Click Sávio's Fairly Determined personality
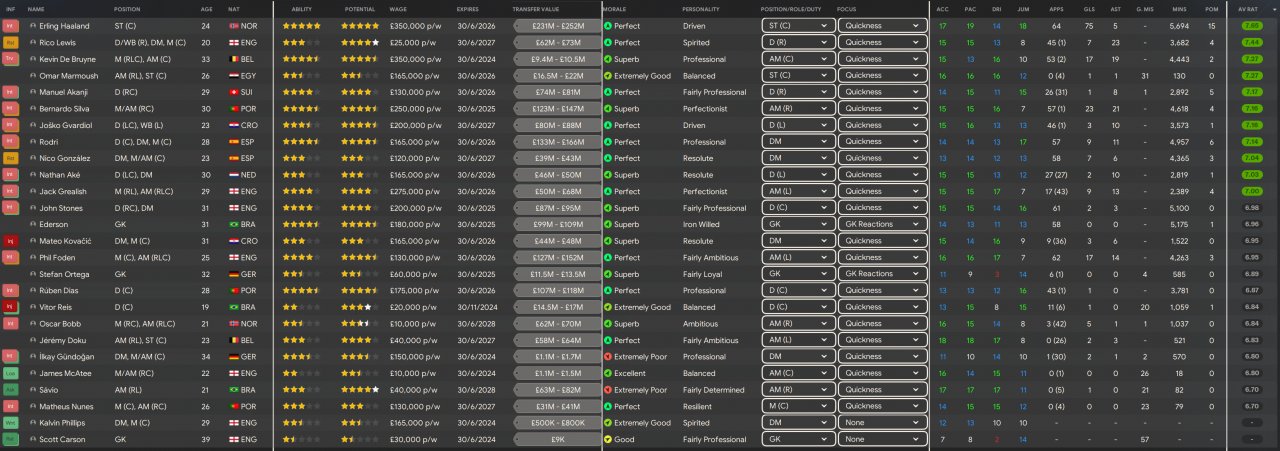 point(713,389)
